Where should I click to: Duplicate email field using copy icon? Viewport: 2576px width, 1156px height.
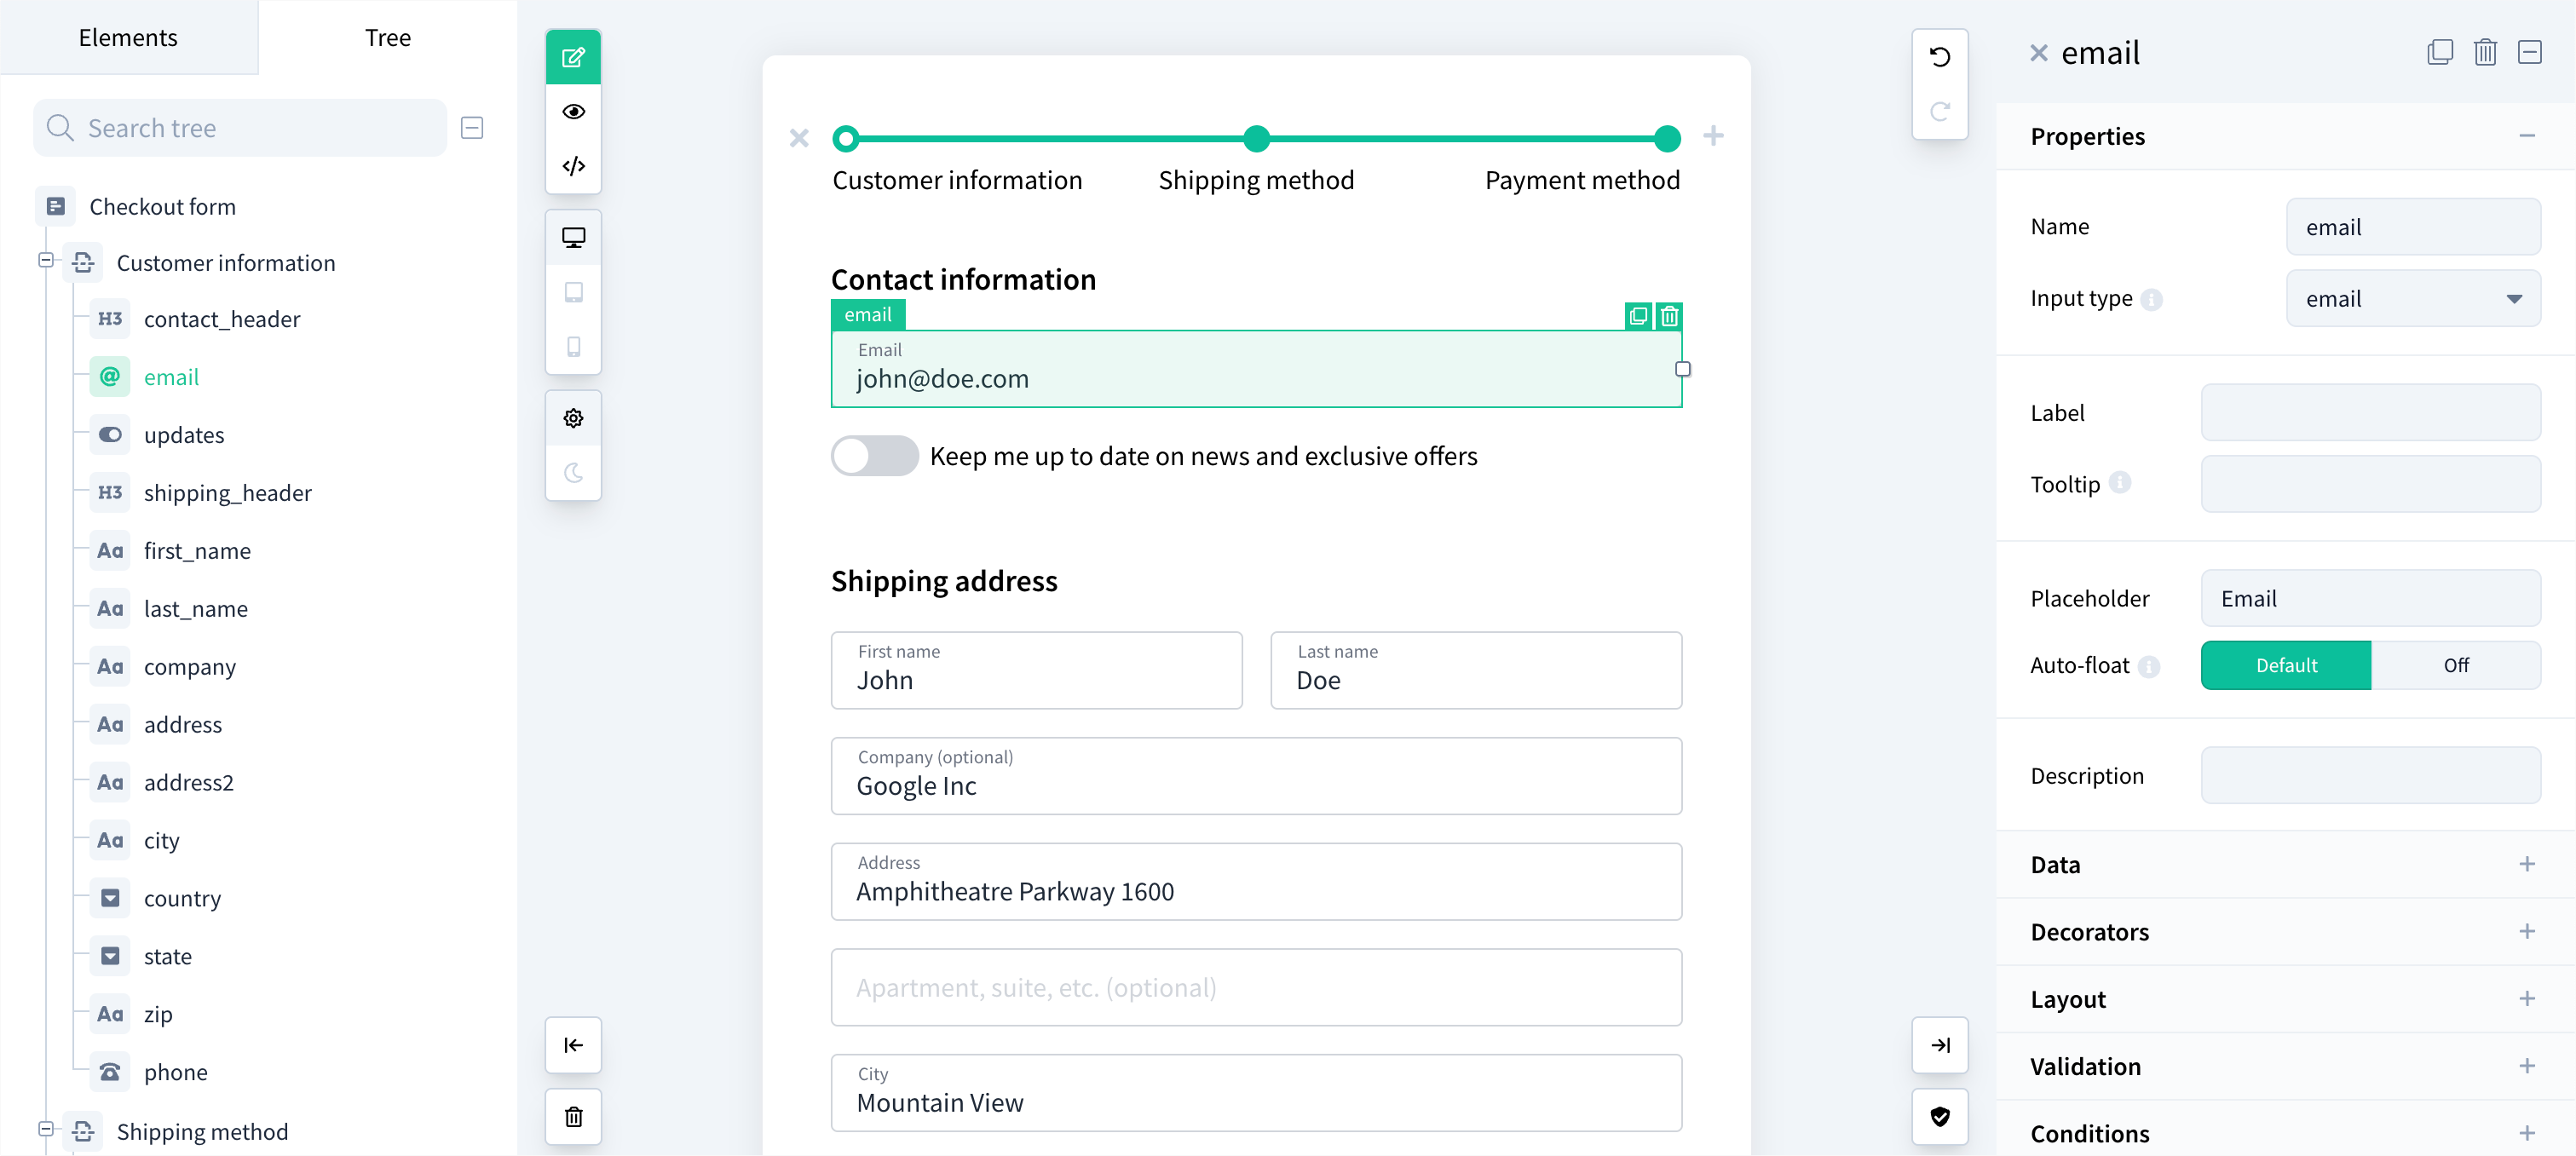tap(1637, 316)
